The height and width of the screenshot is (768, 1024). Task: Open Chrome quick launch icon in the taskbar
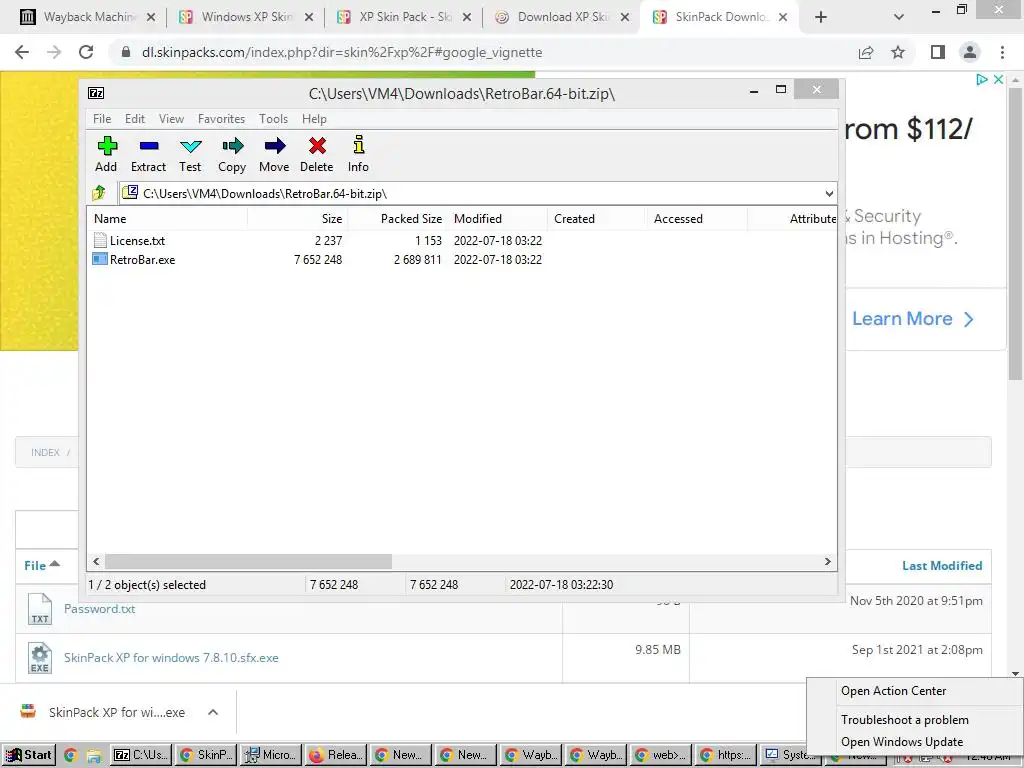coord(71,756)
